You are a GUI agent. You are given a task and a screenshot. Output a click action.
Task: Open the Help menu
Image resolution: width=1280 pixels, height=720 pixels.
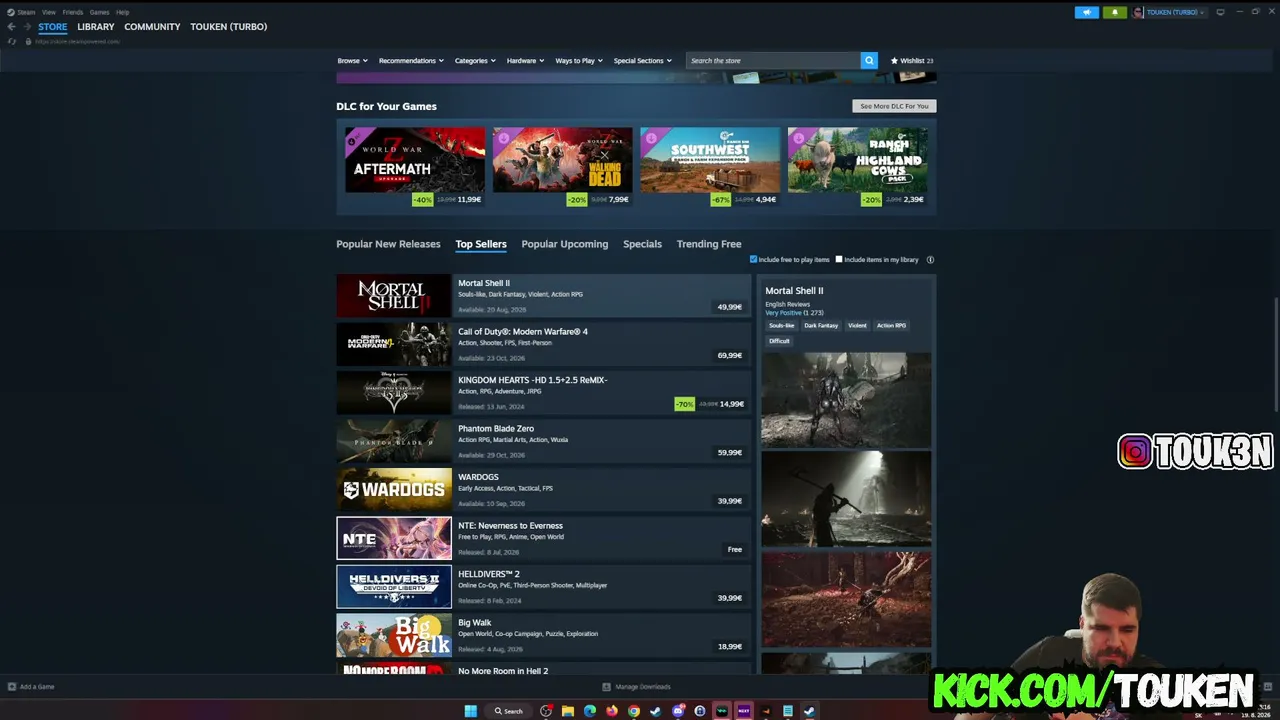tap(122, 12)
